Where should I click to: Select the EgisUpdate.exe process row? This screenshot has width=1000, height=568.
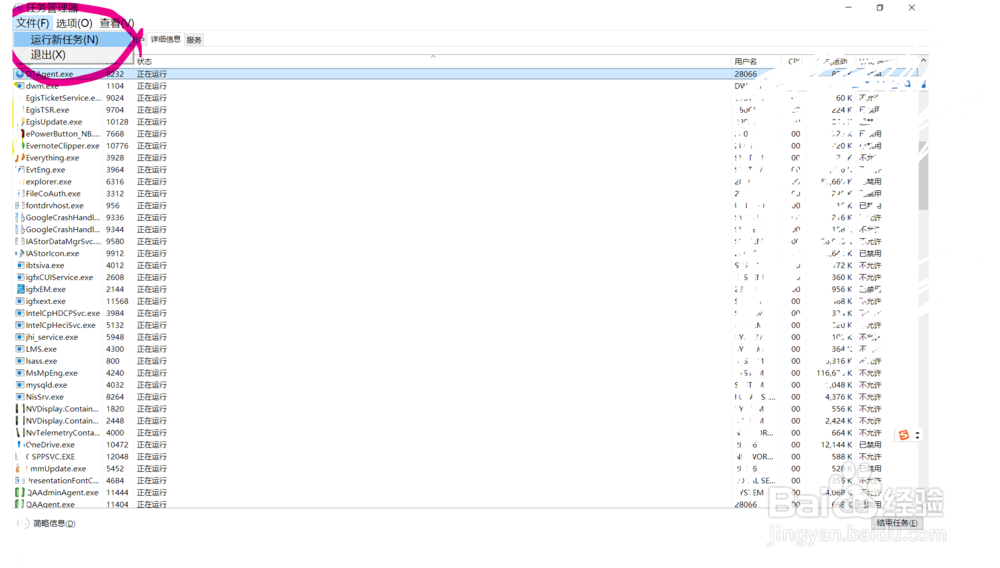[466, 122]
